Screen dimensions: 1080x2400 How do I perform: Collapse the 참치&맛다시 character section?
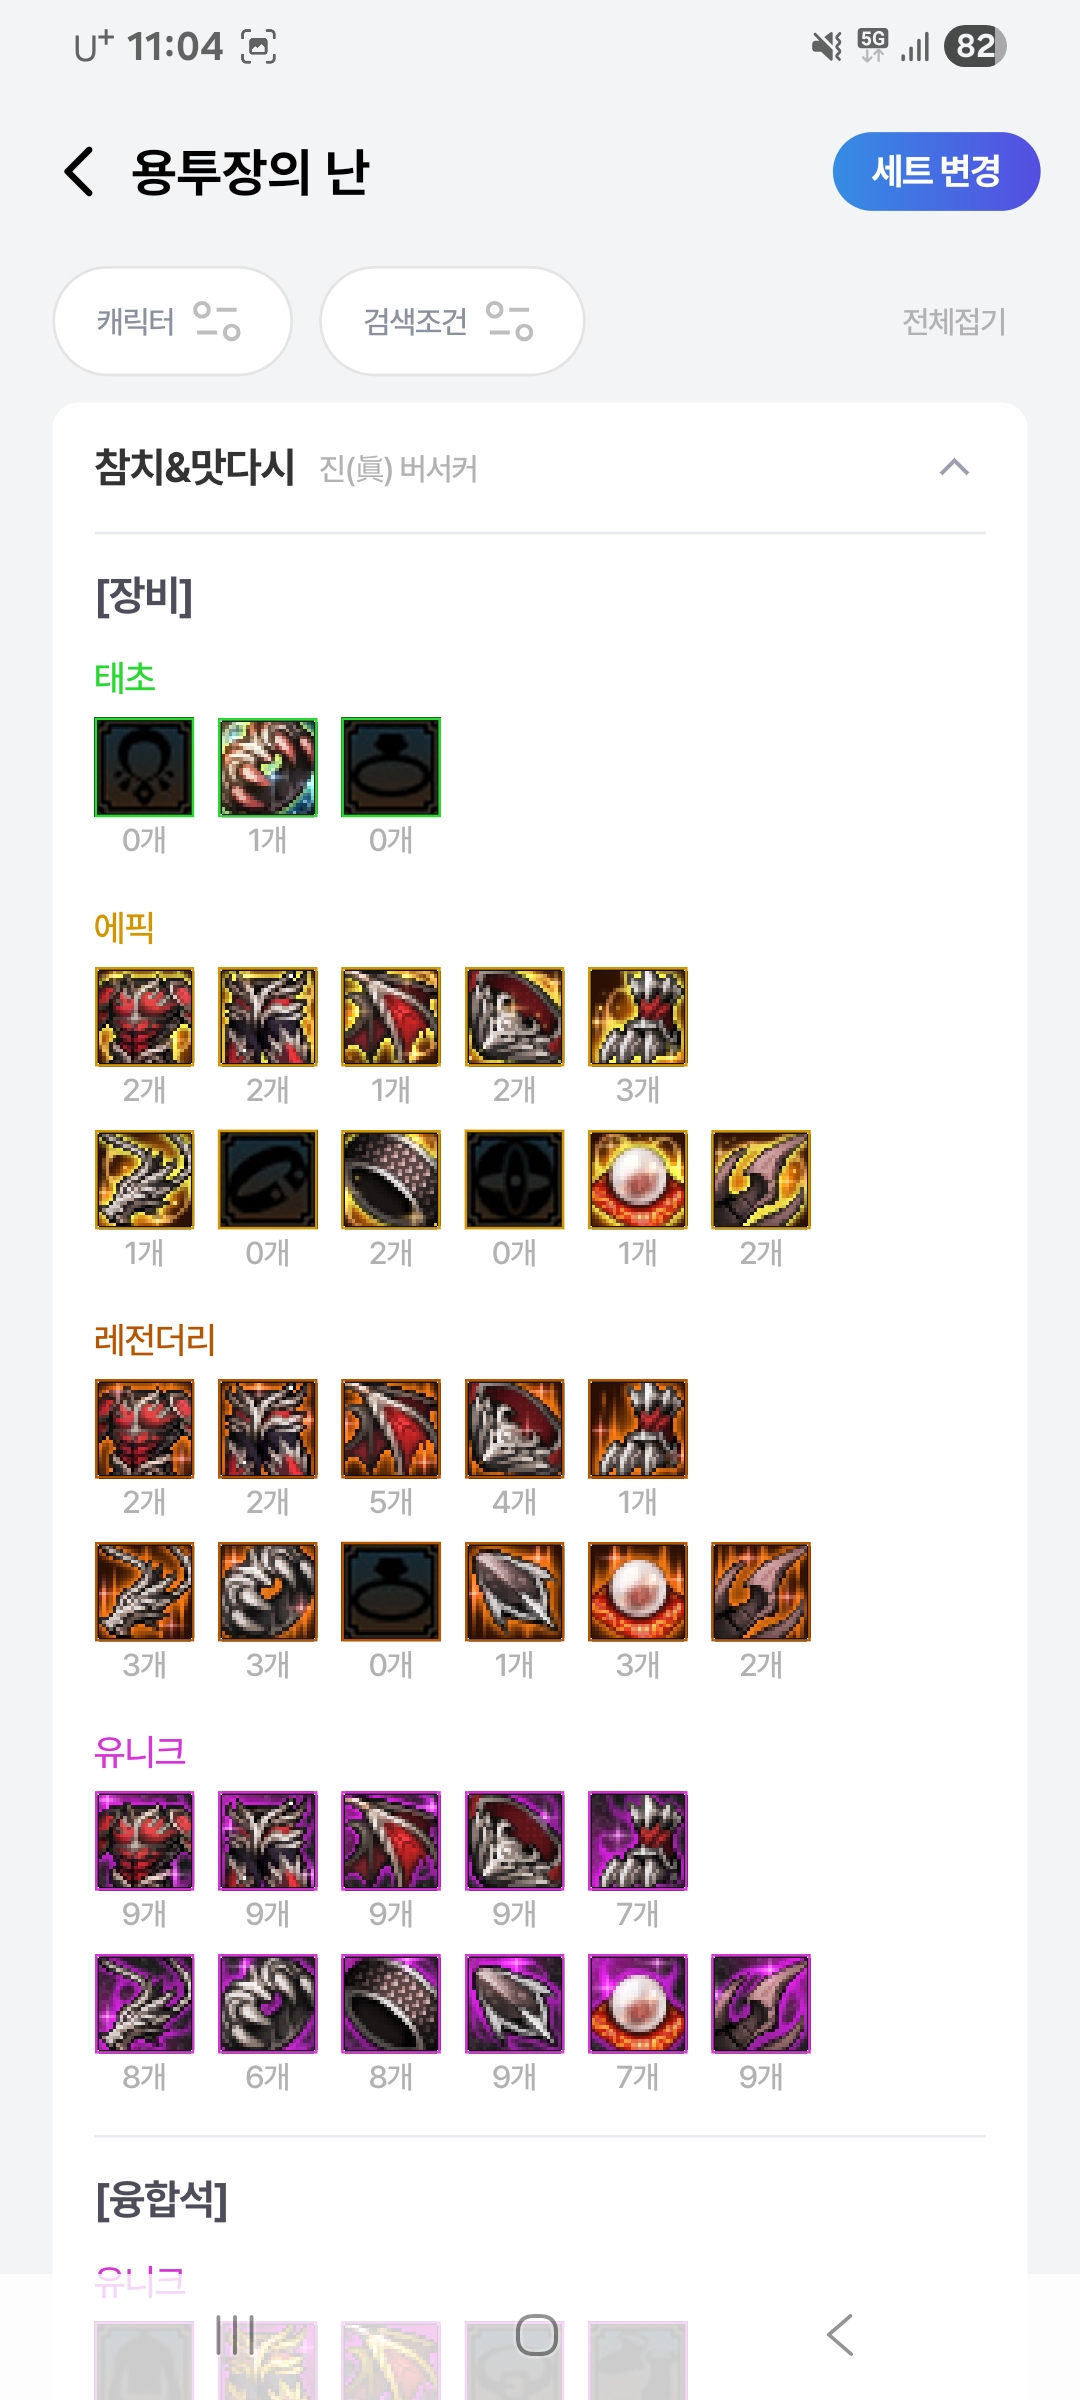tap(954, 467)
